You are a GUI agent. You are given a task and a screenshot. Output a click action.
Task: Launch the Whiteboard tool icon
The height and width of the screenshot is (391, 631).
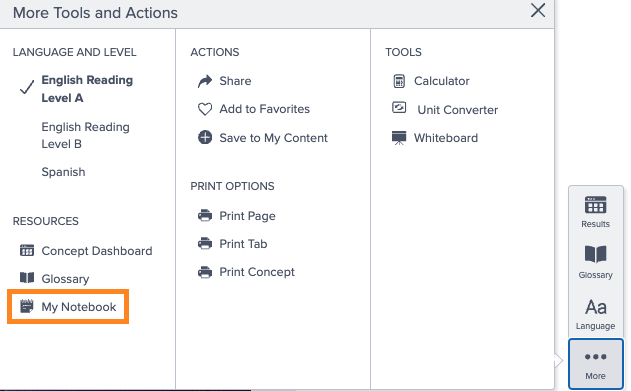399,138
